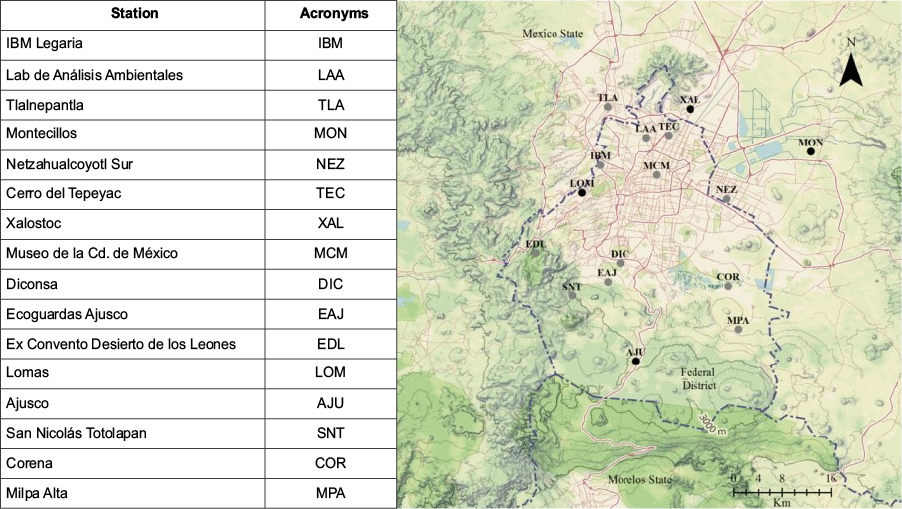Click the LOM station dot on the map
Image resolution: width=902 pixels, height=509 pixels.
(x=581, y=192)
